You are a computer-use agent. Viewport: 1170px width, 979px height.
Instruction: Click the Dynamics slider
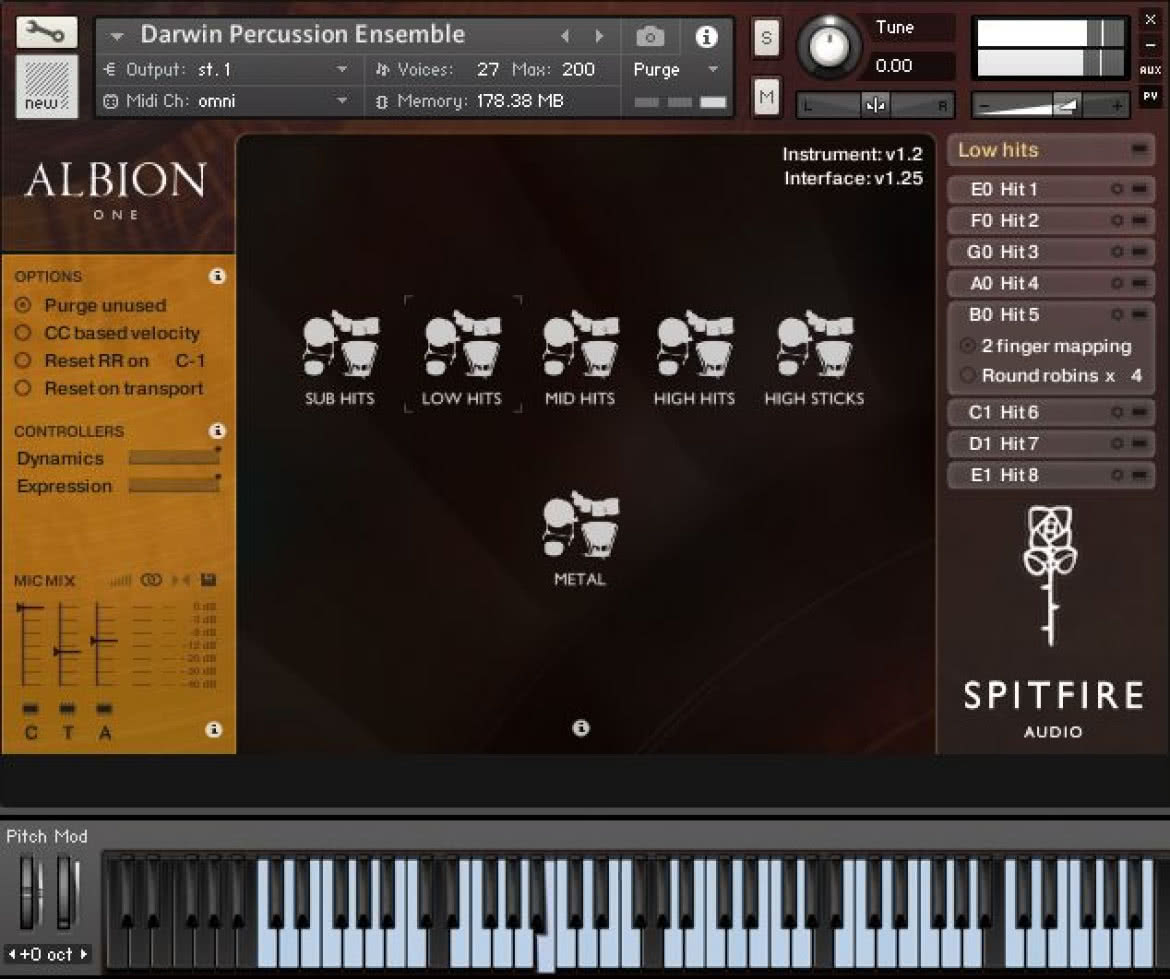tap(175, 457)
